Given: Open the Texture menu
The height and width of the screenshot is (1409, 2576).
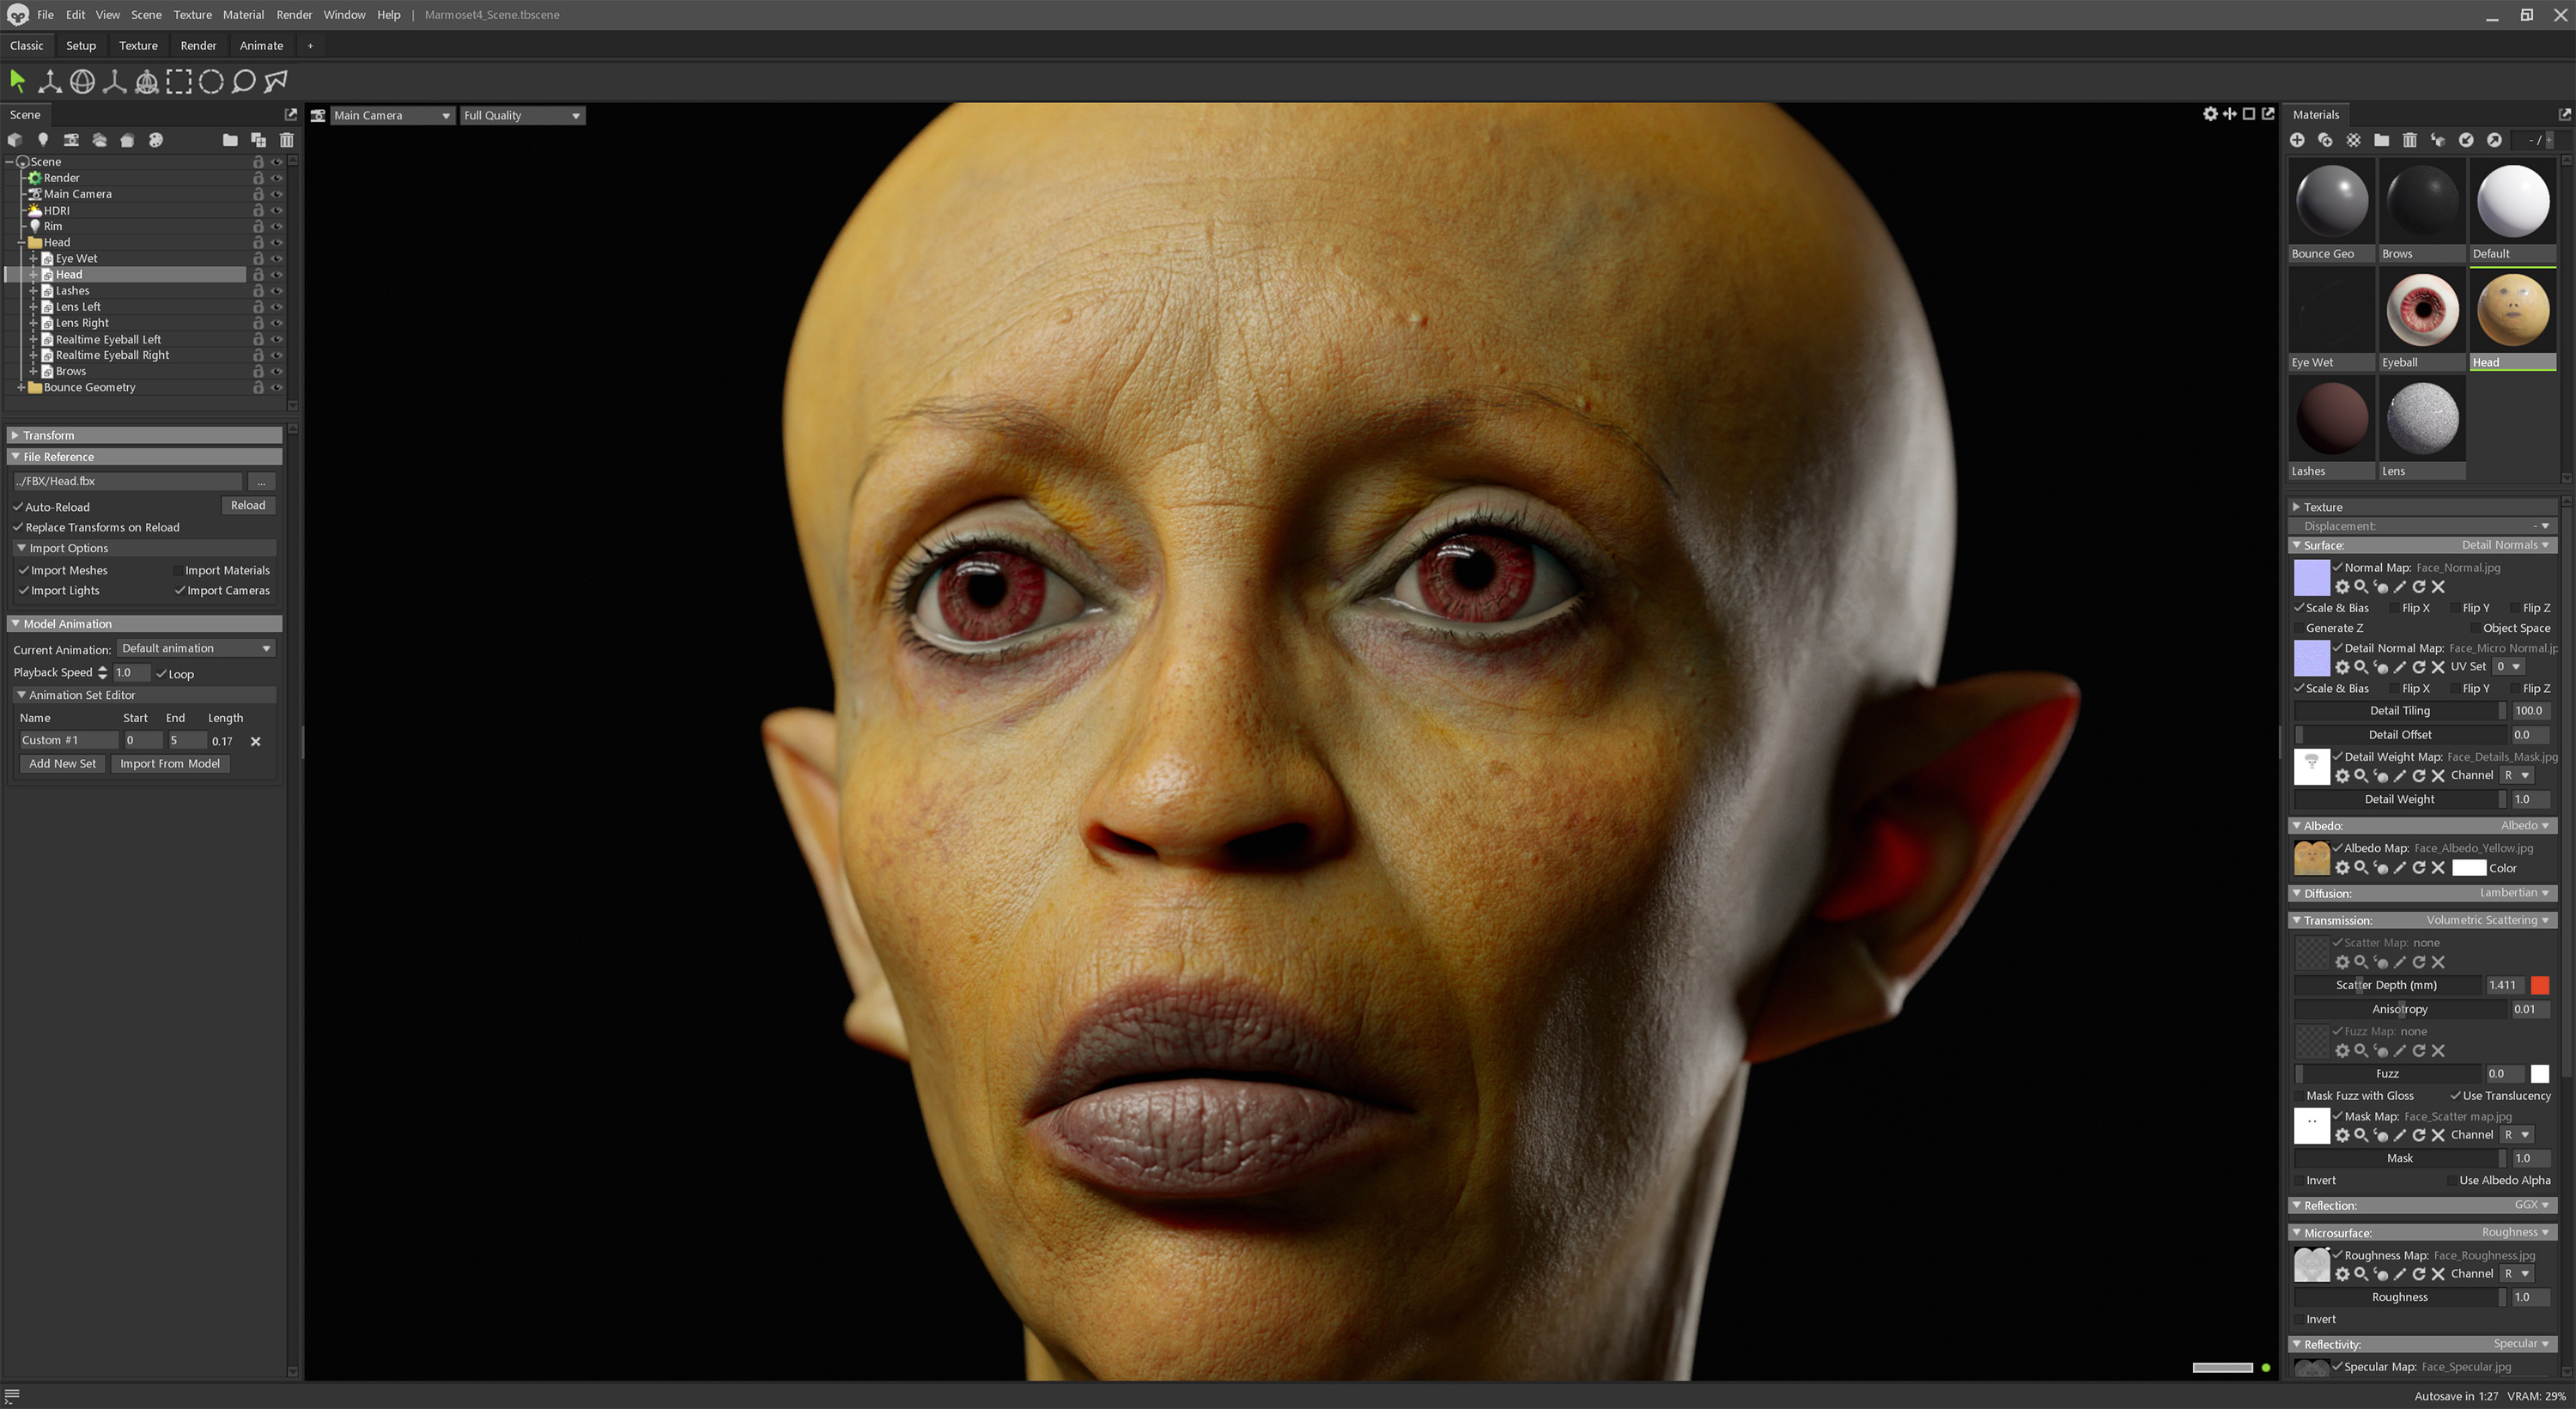Looking at the screenshot, I should pyautogui.click(x=192, y=15).
